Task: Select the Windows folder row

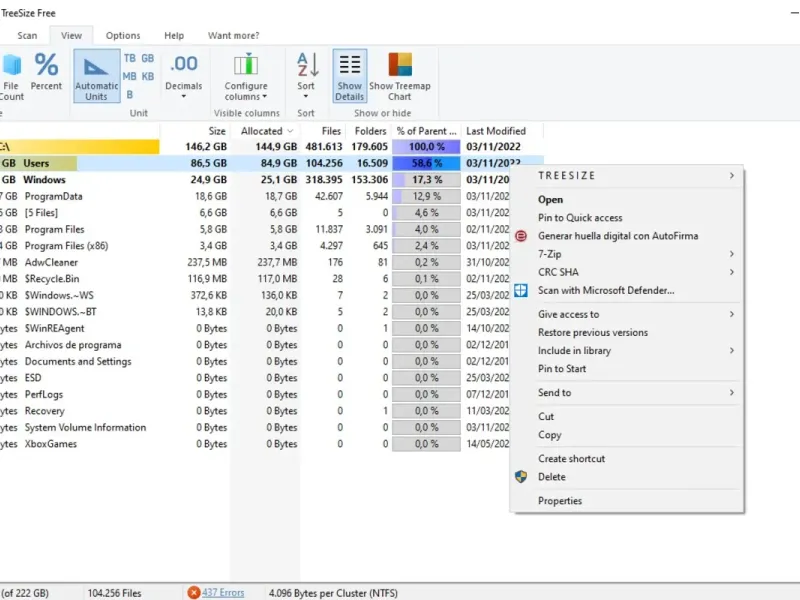Action: click(x=255, y=180)
